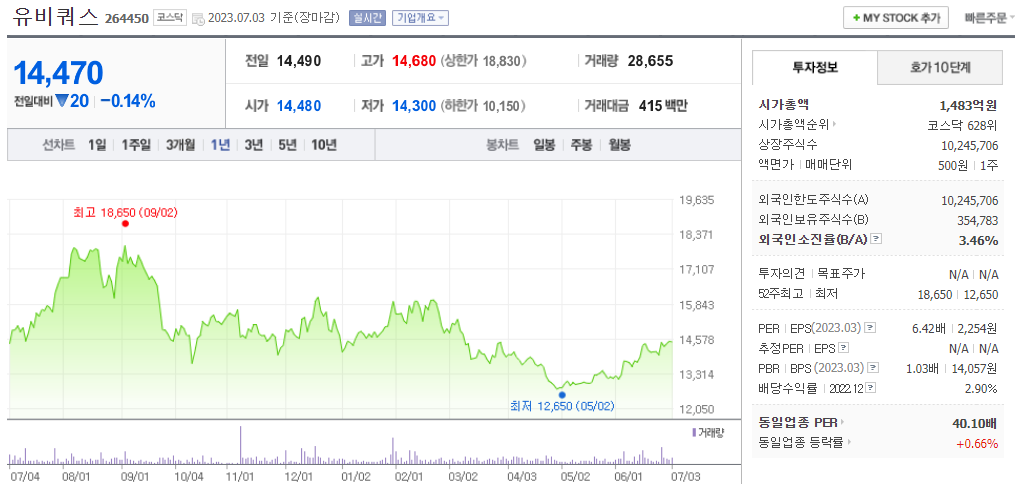Click the help icon next to 외국인소진율(B/A)
Image resolution: width=1022 pixels, height=484 pixels.
click(x=876, y=239)
